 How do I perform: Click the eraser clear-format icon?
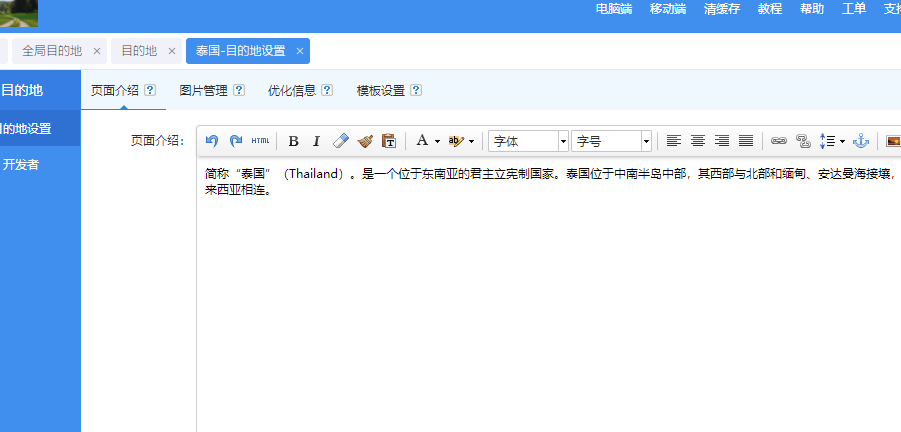coord(341,141)
